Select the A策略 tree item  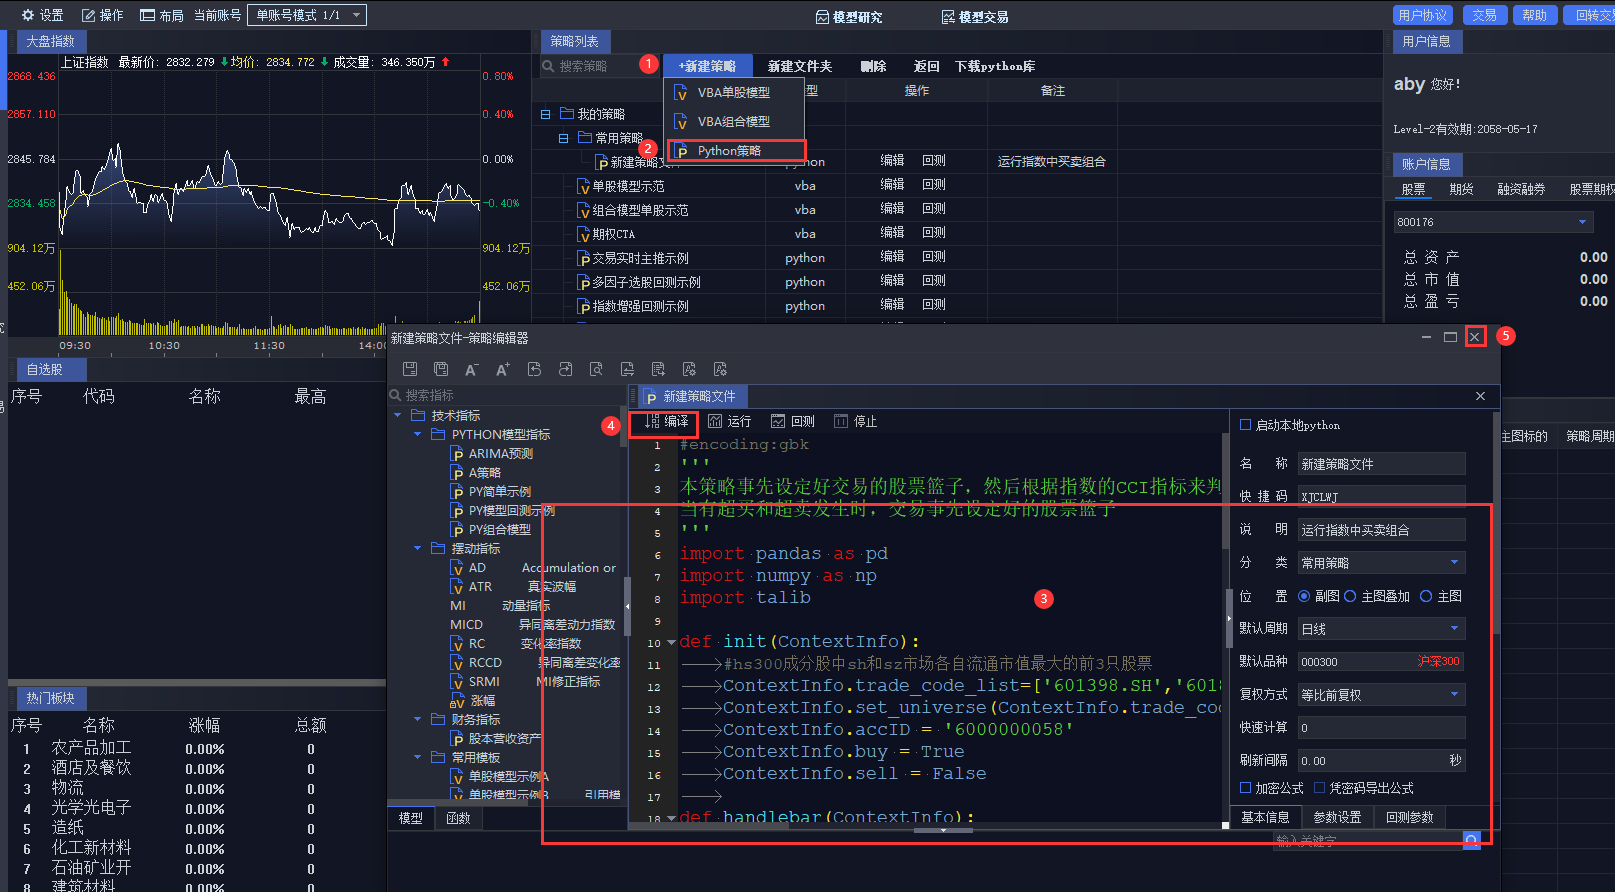484,473
